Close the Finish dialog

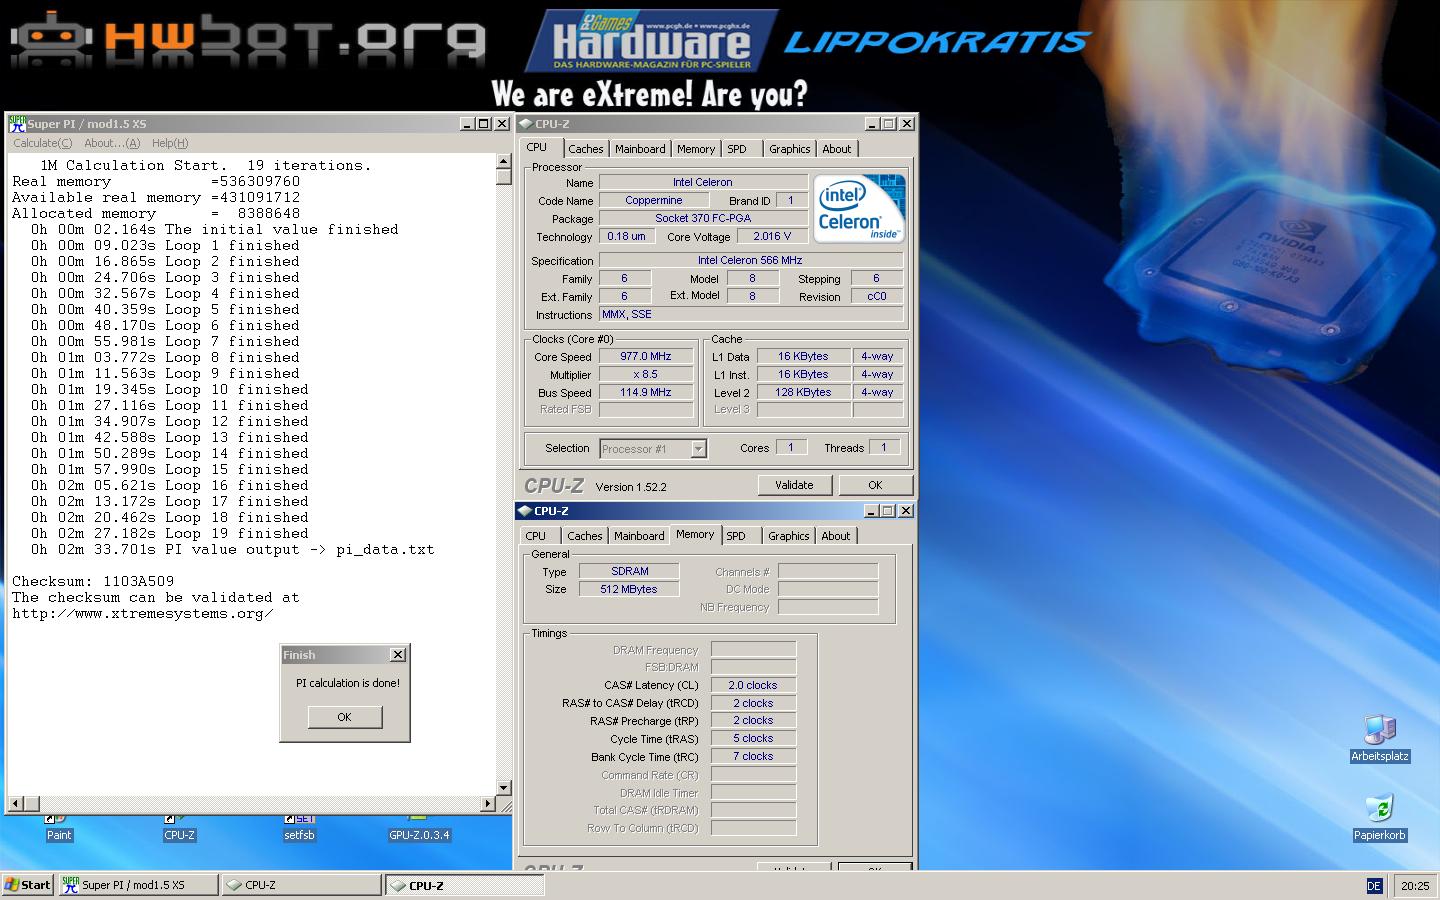[x=397, y=655]
